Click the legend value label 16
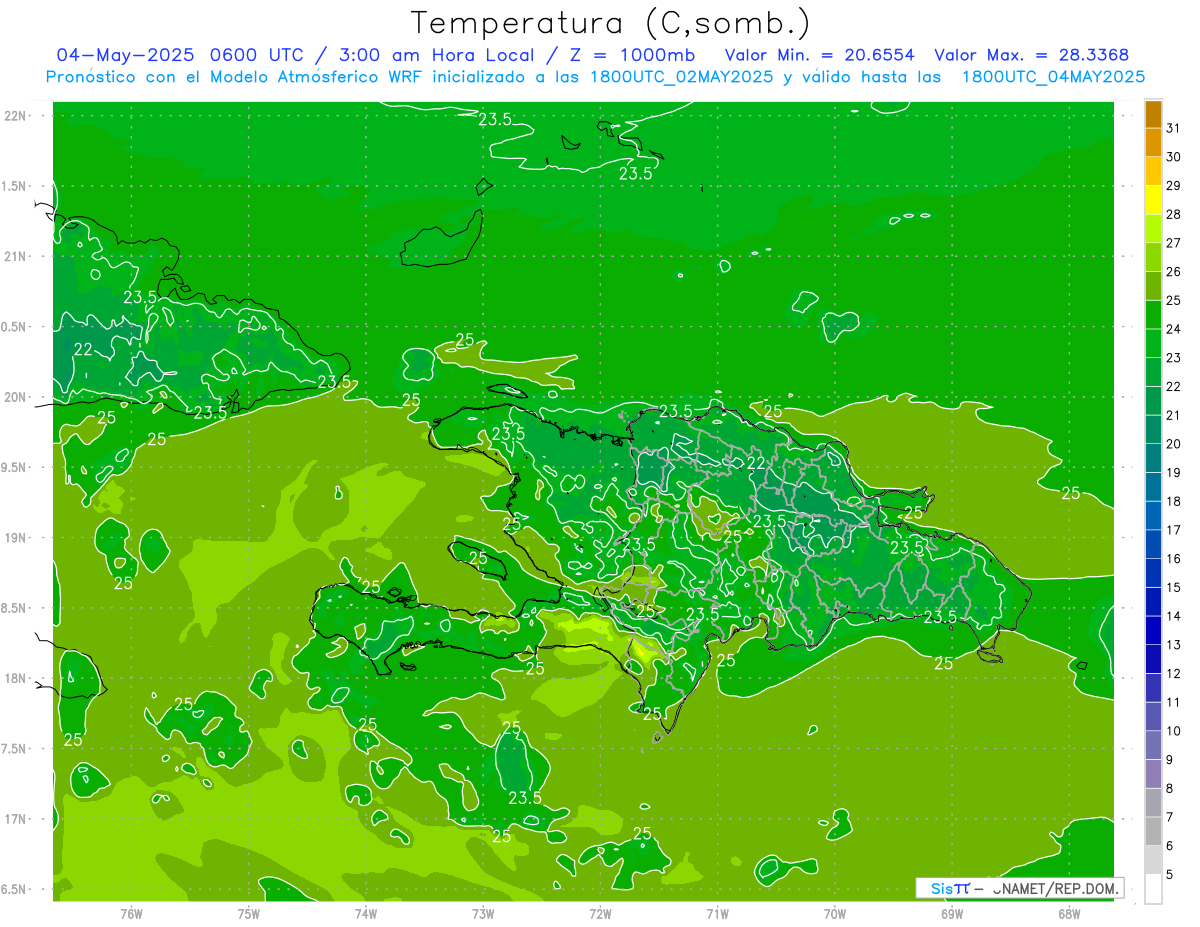 1174,559
